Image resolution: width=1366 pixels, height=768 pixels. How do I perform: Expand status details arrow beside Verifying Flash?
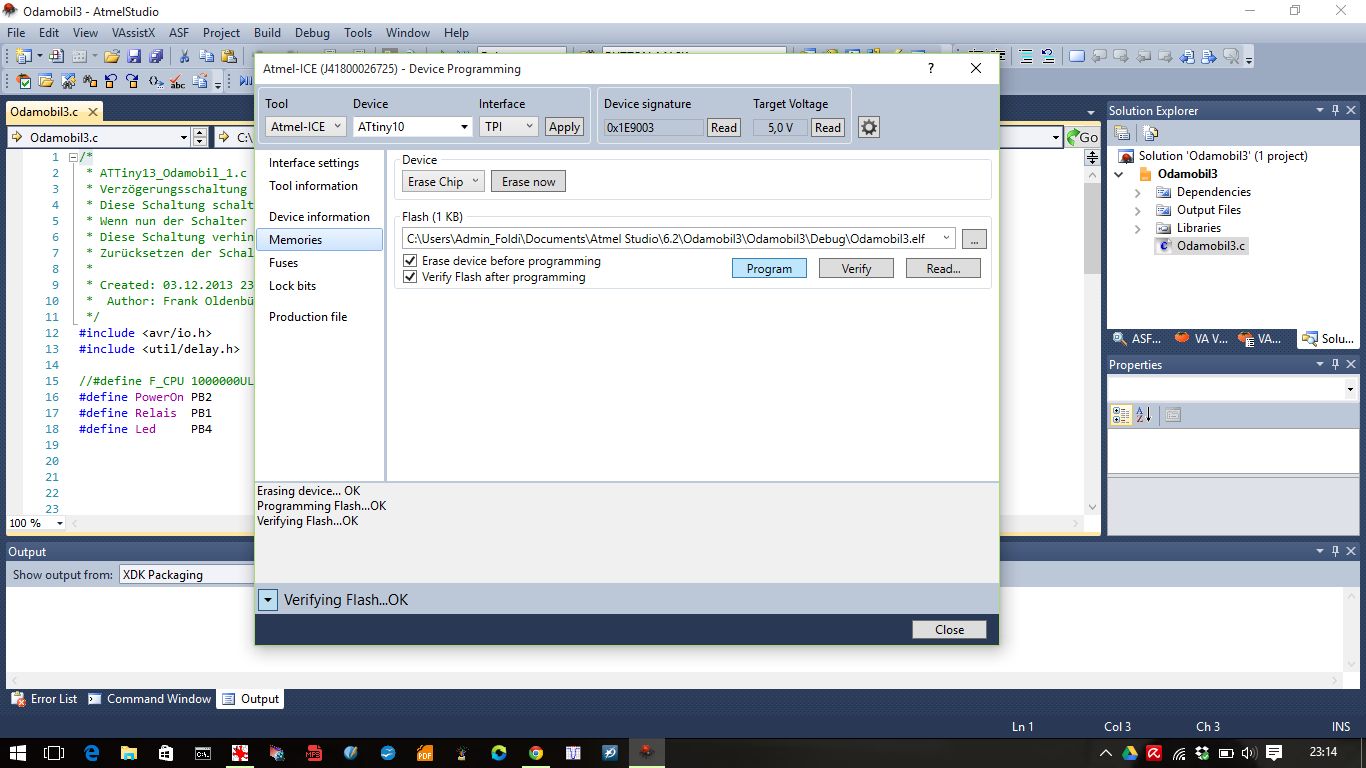coord(267,600)
